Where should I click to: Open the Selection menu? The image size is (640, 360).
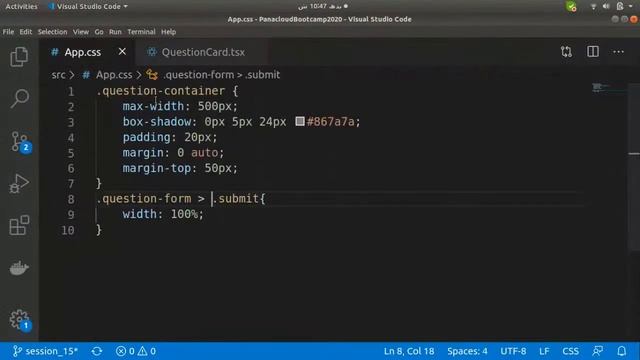52,32
